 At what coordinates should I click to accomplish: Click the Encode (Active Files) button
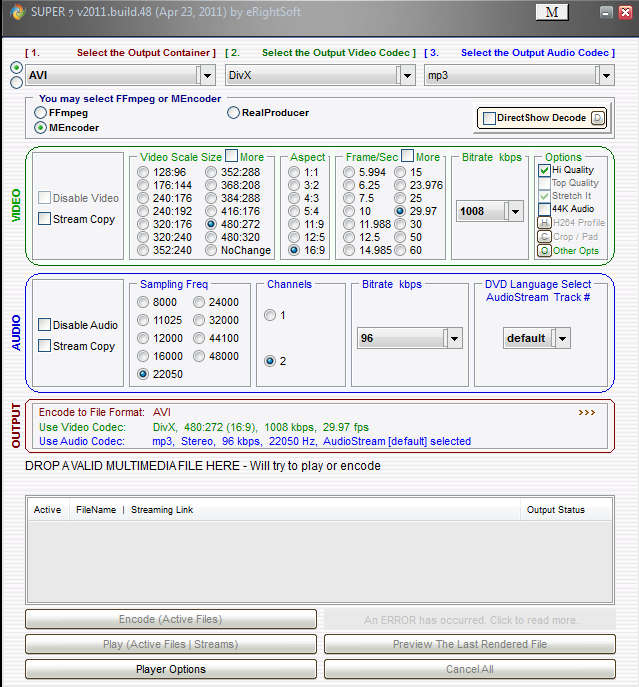click(x=171, y=619)
